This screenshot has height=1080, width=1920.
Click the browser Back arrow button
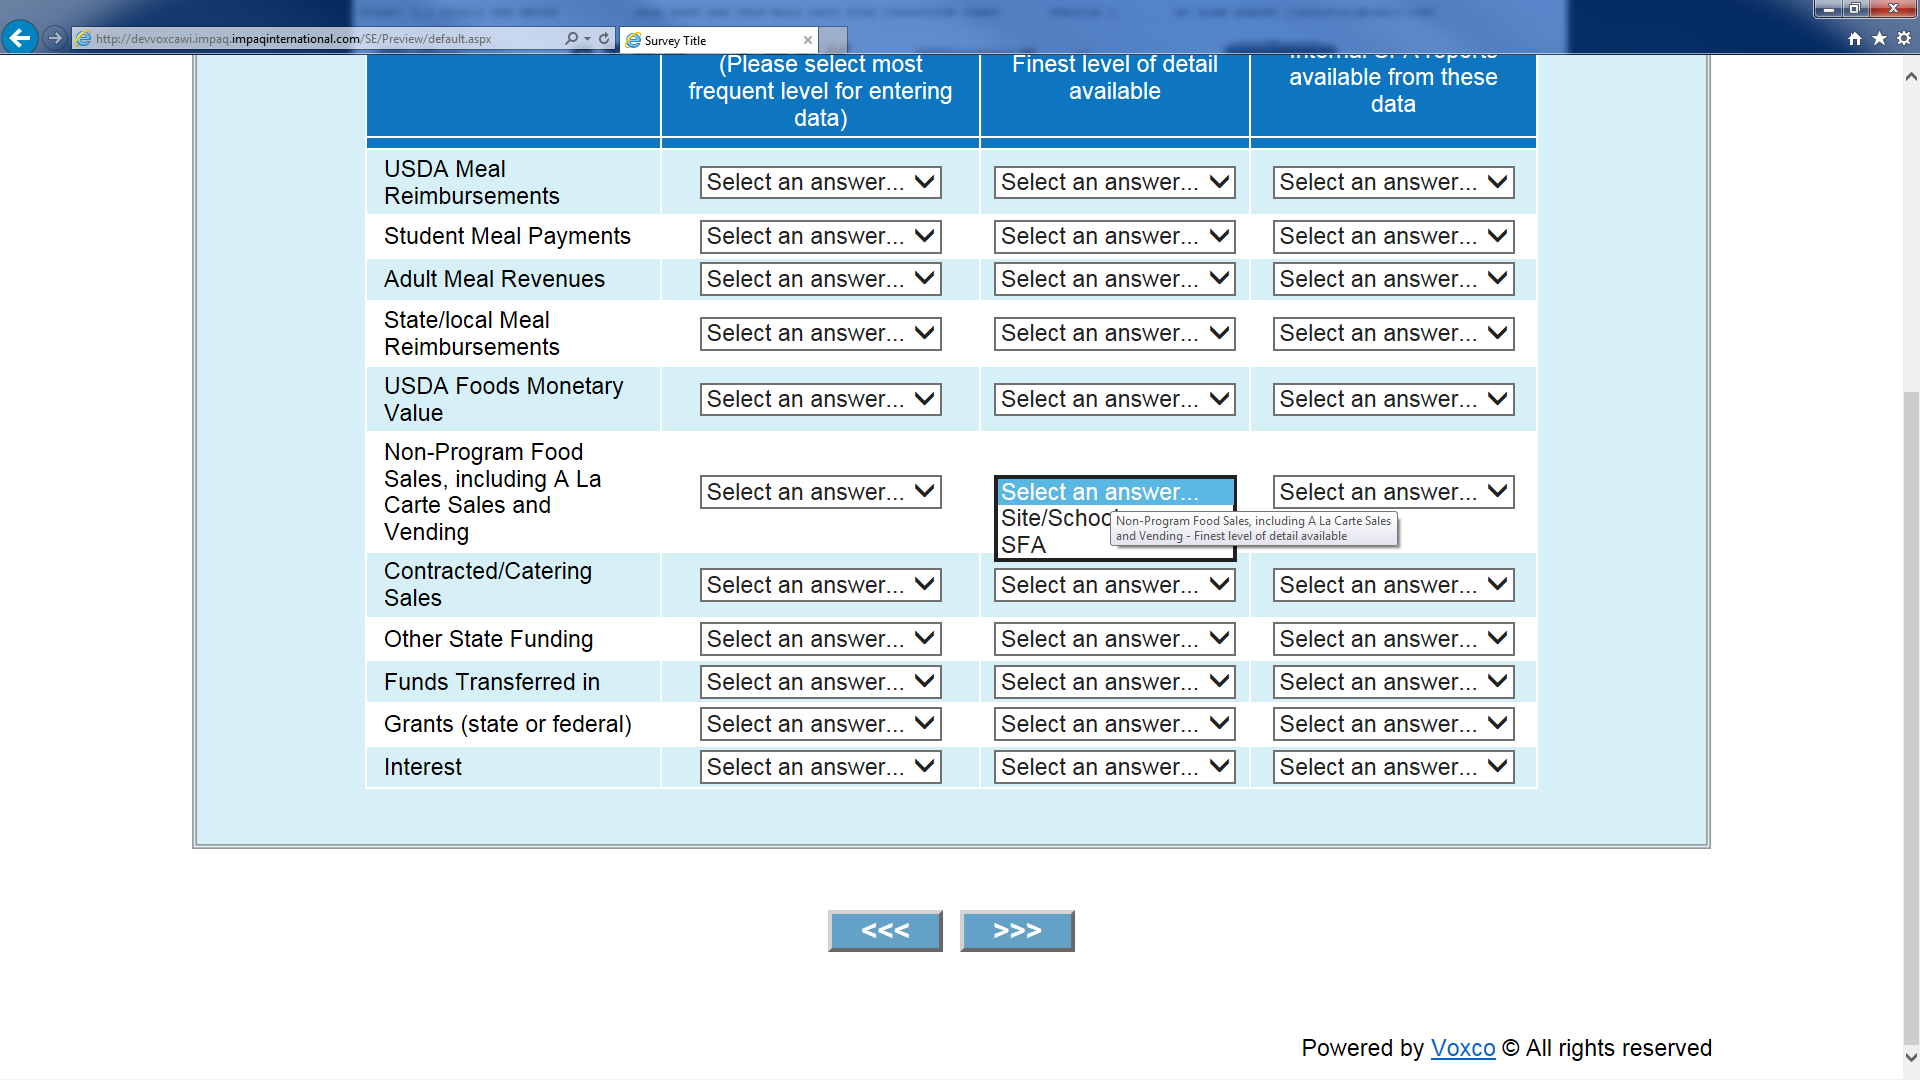[x=20, y=38]
